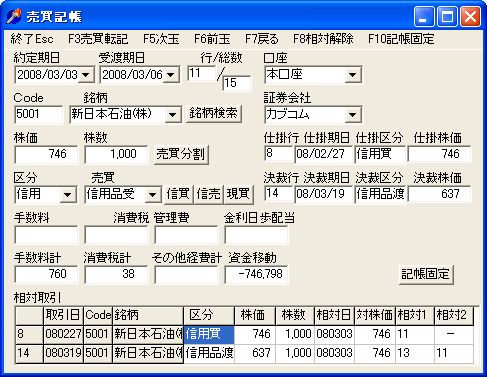Expand the 証券会社 broker dropdown
The width and height of the screenshot is (487, 377).
[353, 114]
